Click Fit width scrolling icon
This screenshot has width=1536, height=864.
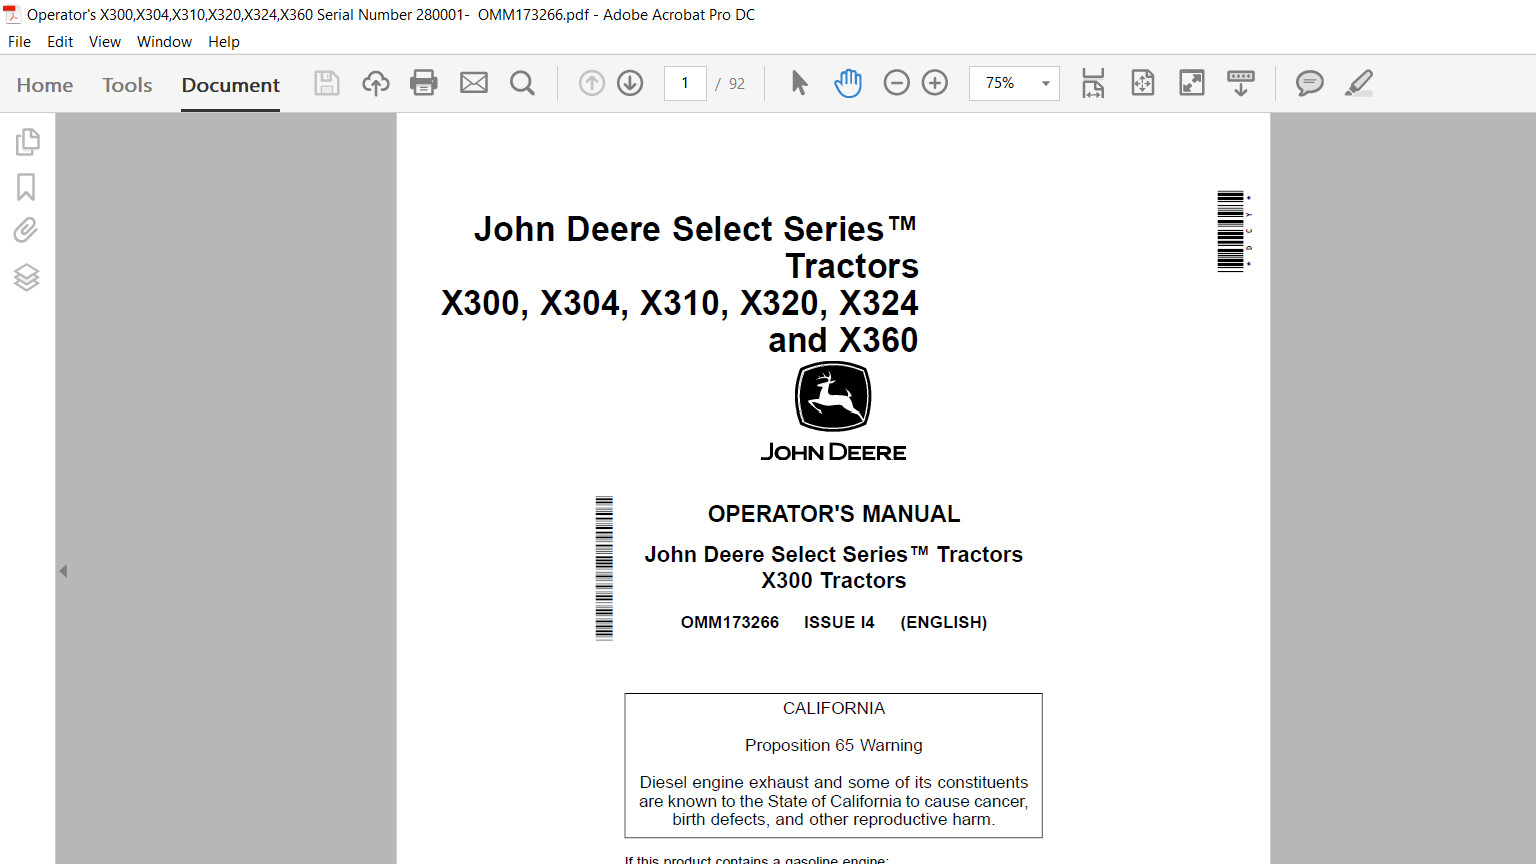tap(1093, 83)
